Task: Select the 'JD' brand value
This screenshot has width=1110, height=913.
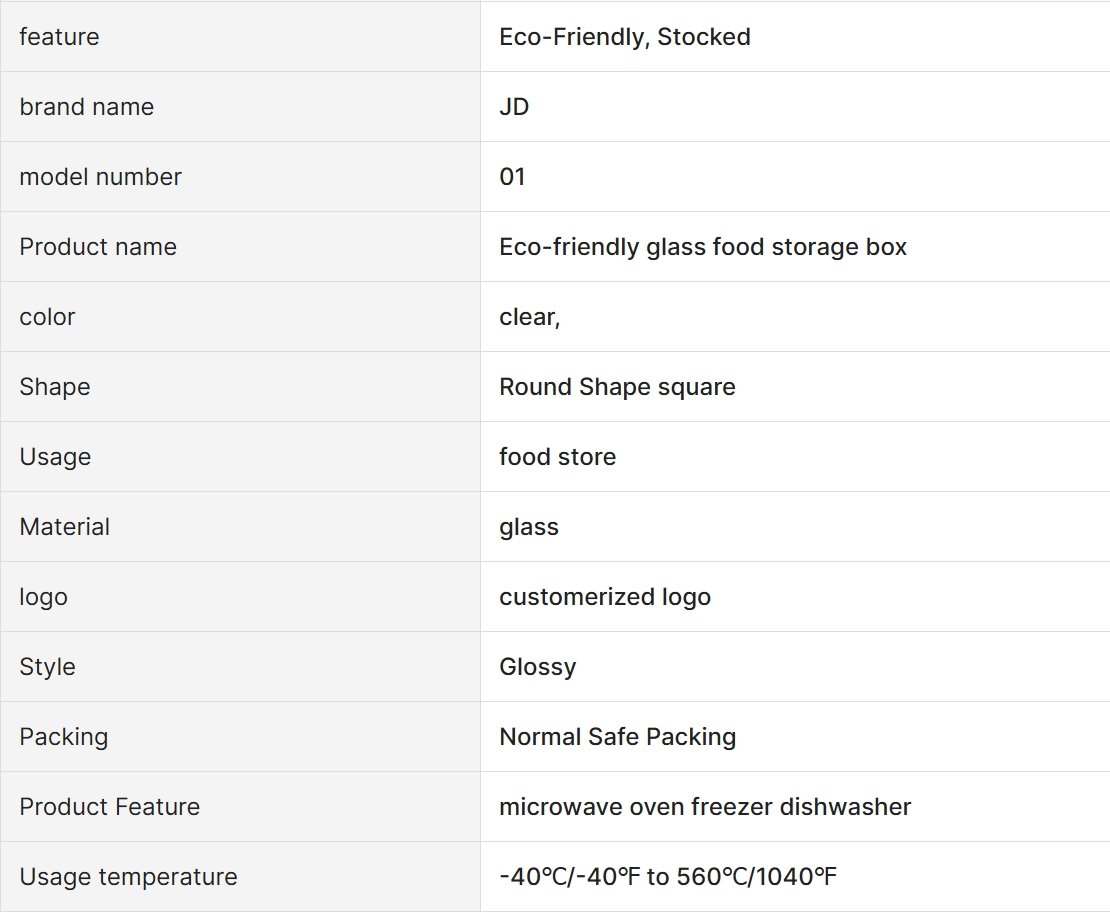Action: click(514, 107)
